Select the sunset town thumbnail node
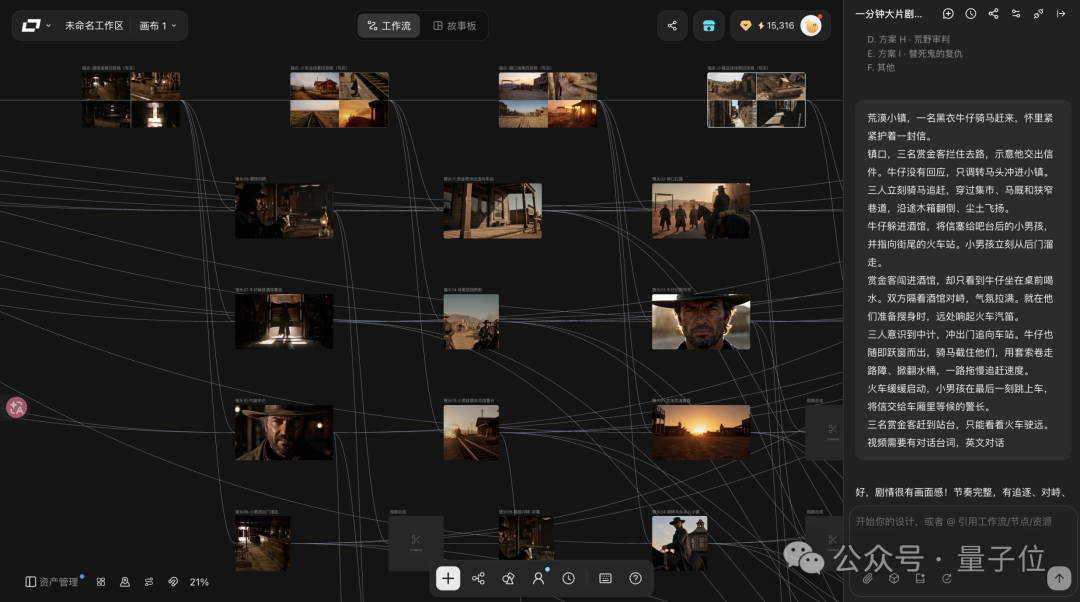 pos(701,433)
